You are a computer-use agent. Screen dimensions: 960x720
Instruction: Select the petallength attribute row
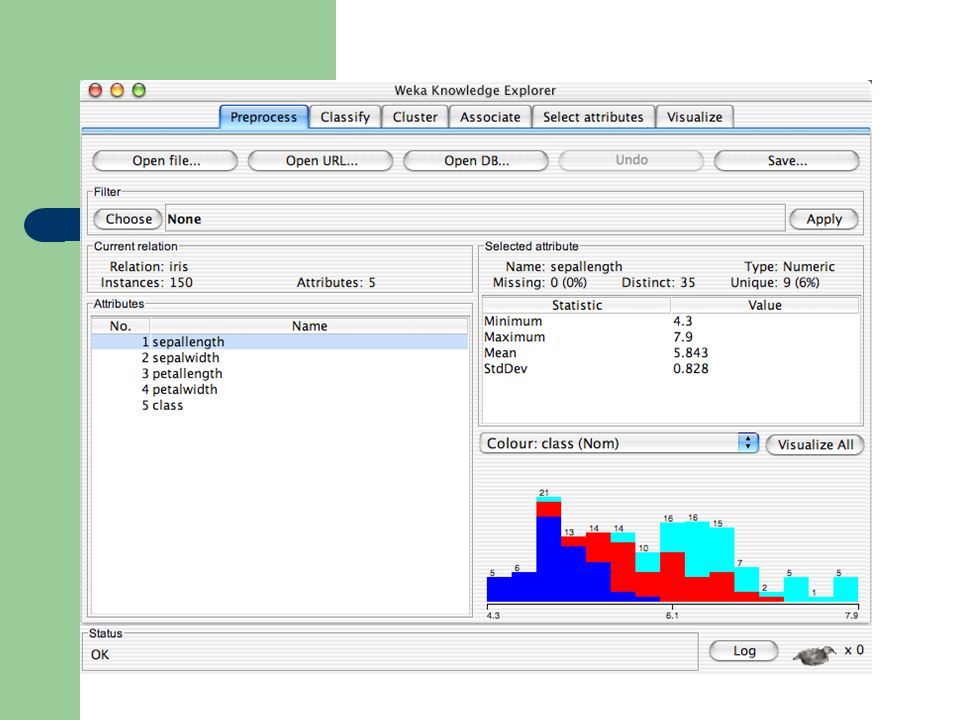coord(279,373)
